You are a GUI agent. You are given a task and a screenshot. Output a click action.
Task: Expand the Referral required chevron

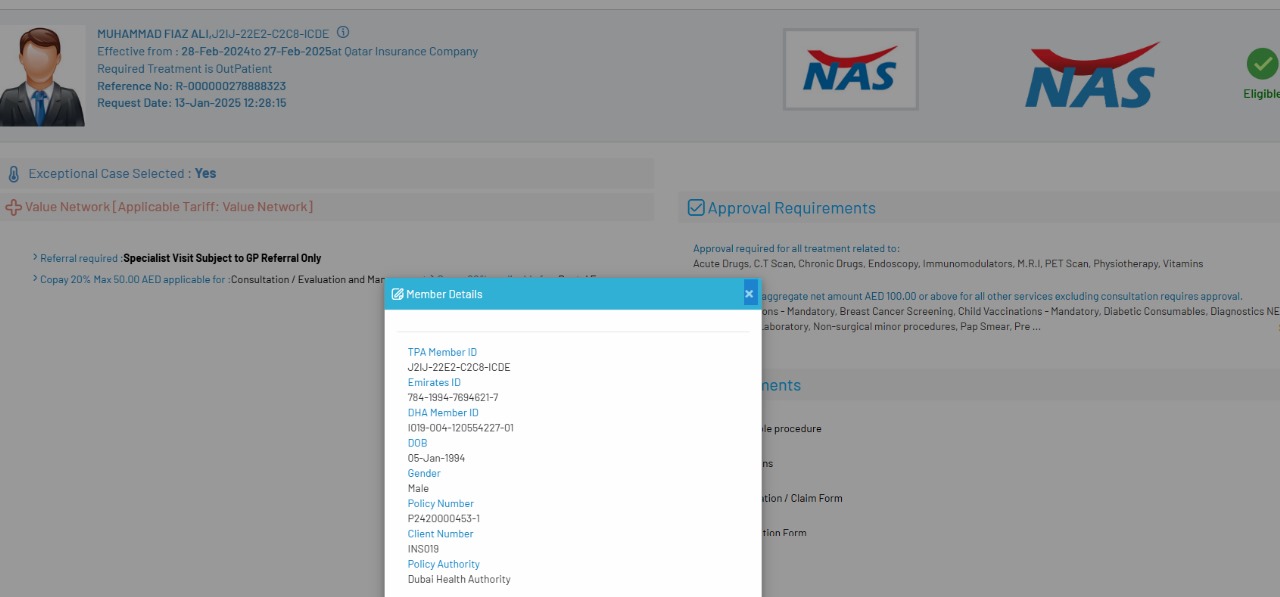pyautogui.click(x=35, y=258)
